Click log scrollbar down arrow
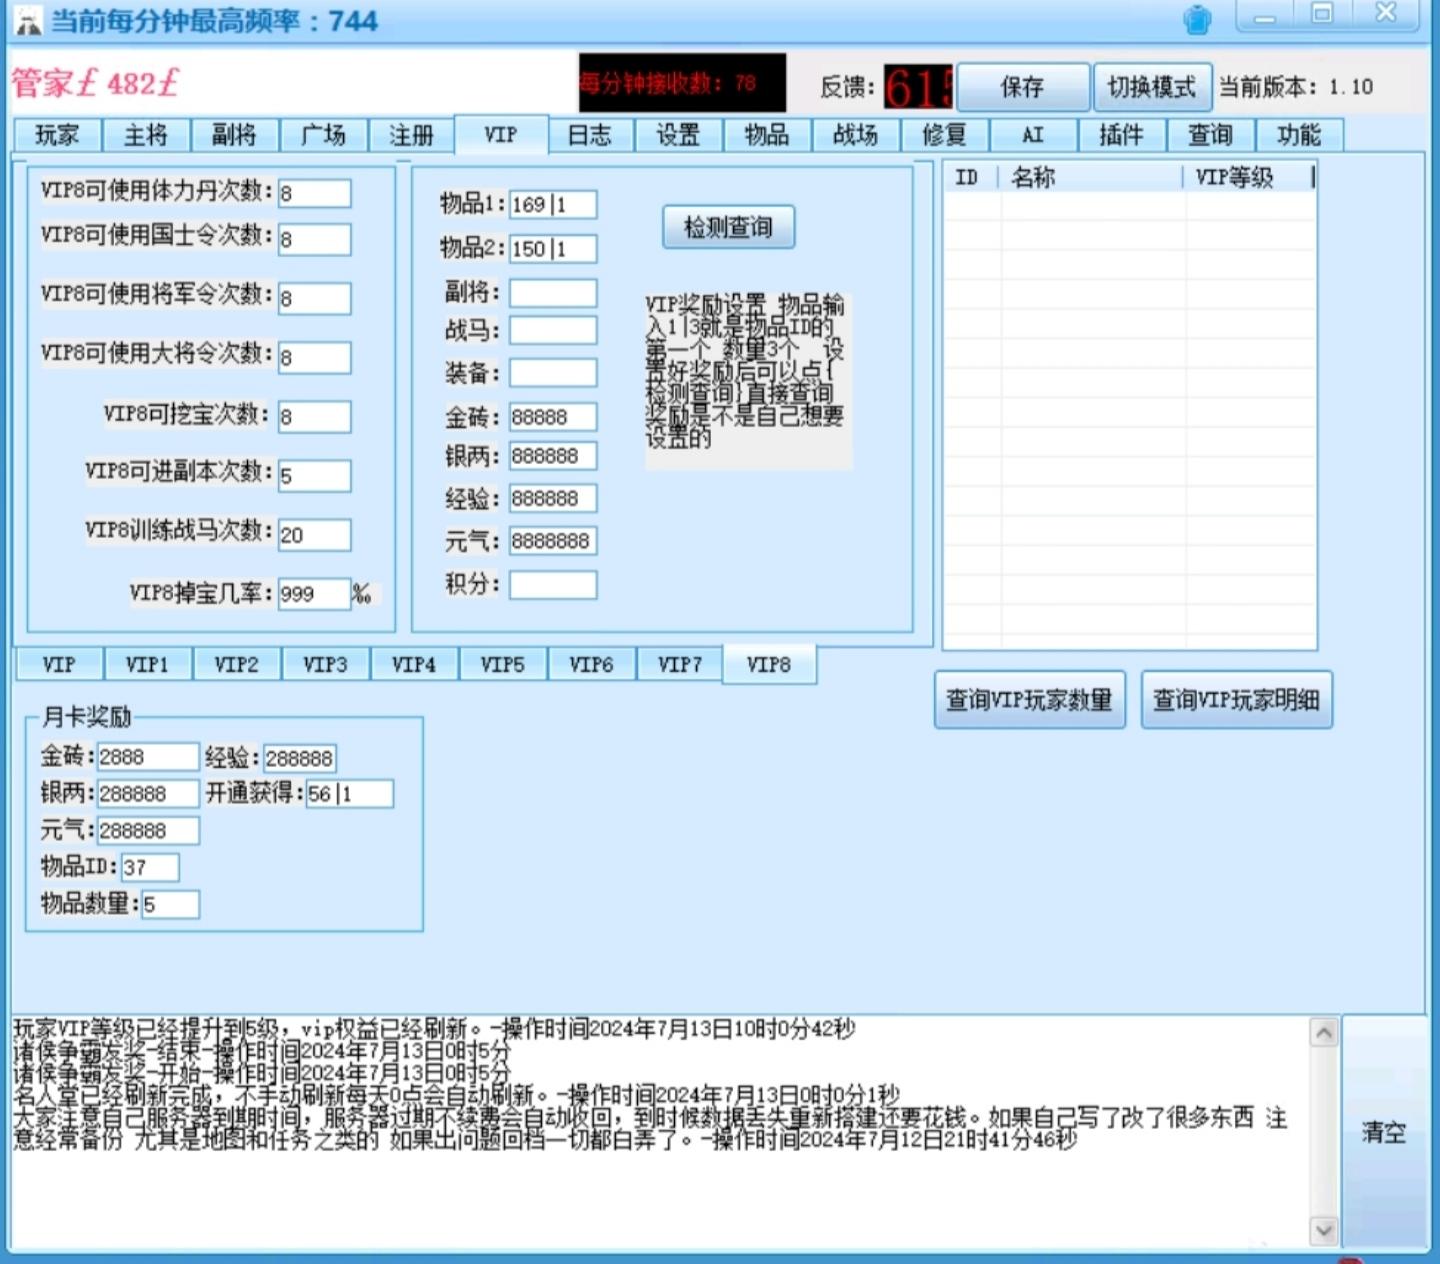 [x=1324, y=1231]
